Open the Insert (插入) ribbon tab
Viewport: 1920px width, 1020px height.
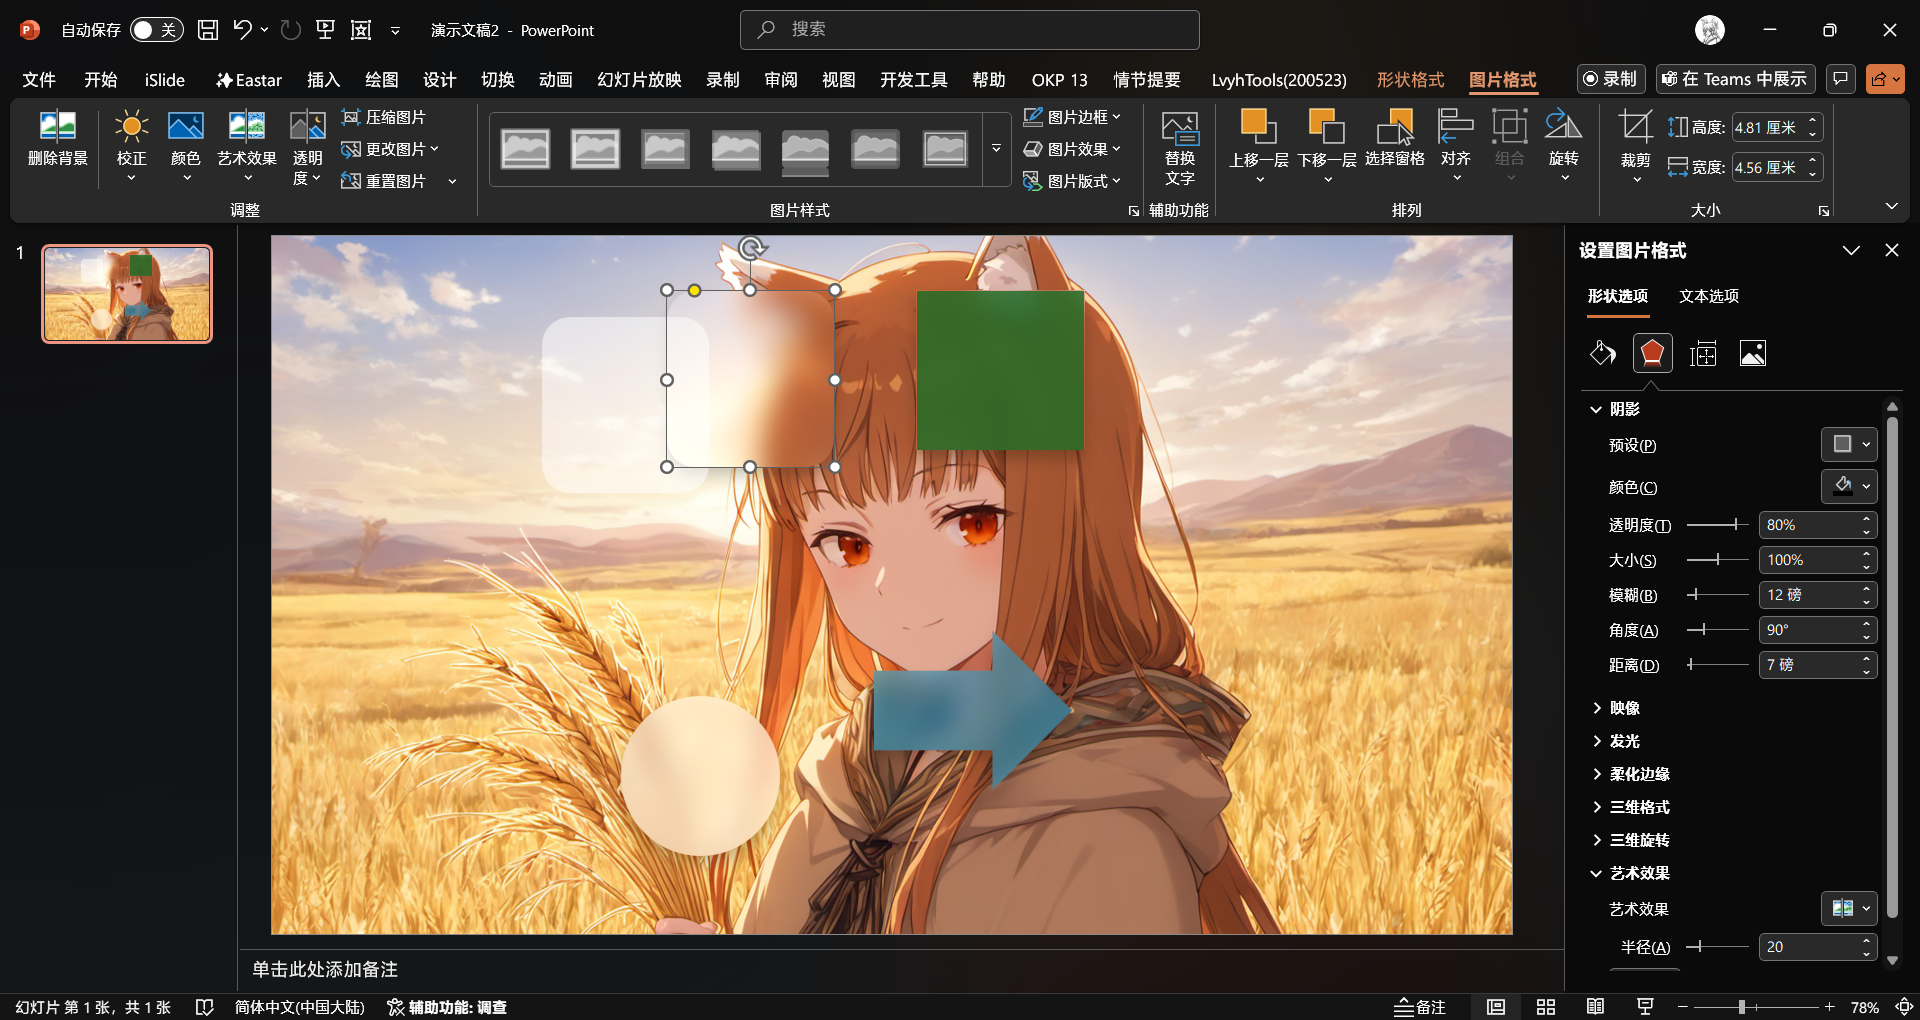[x=323, y=80]
